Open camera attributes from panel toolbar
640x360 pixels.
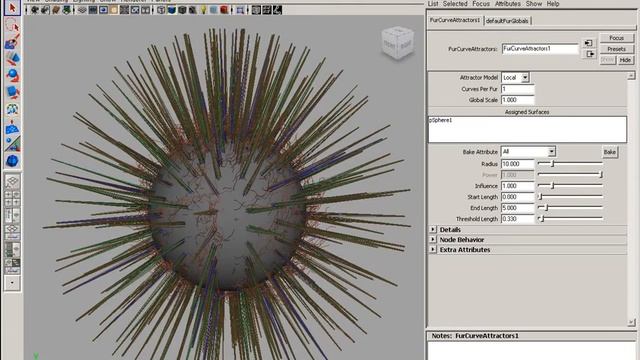(x=45, y=10)
